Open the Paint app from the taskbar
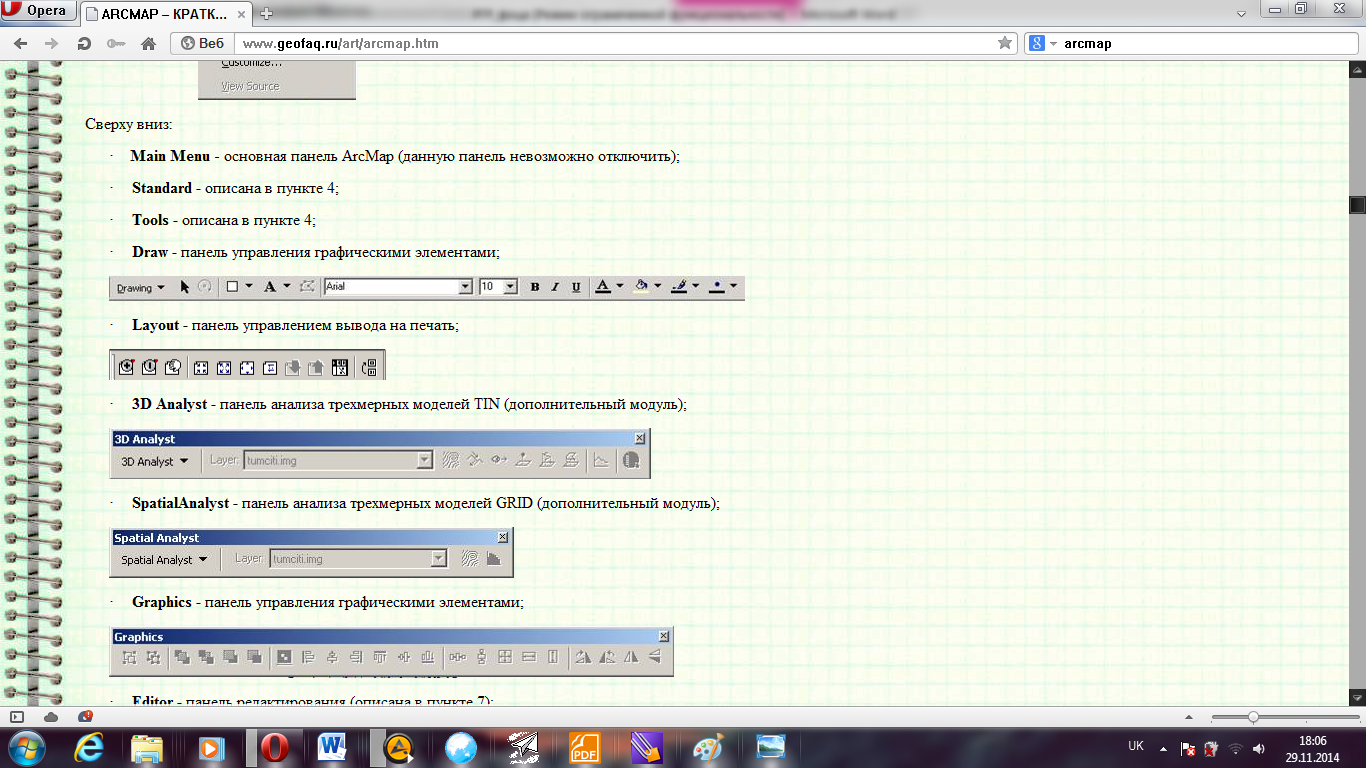 point(707,747)
